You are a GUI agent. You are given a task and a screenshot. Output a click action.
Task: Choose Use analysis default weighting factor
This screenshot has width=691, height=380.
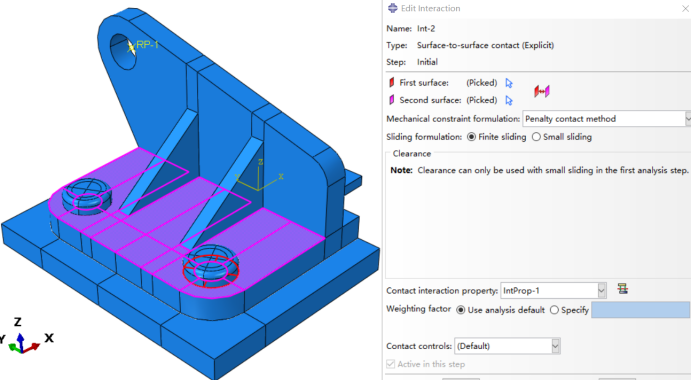[461, 310]
